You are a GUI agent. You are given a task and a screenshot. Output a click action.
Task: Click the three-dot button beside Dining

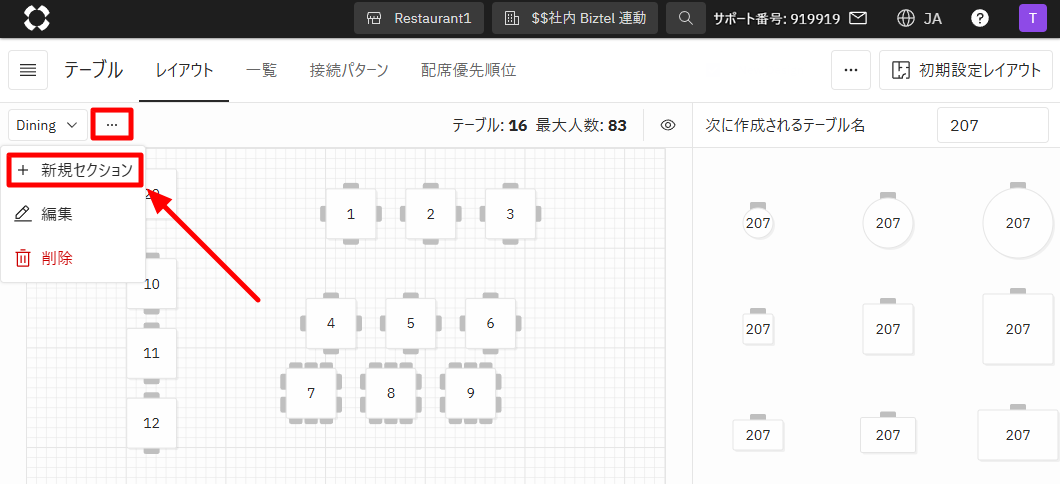point(112,125)
